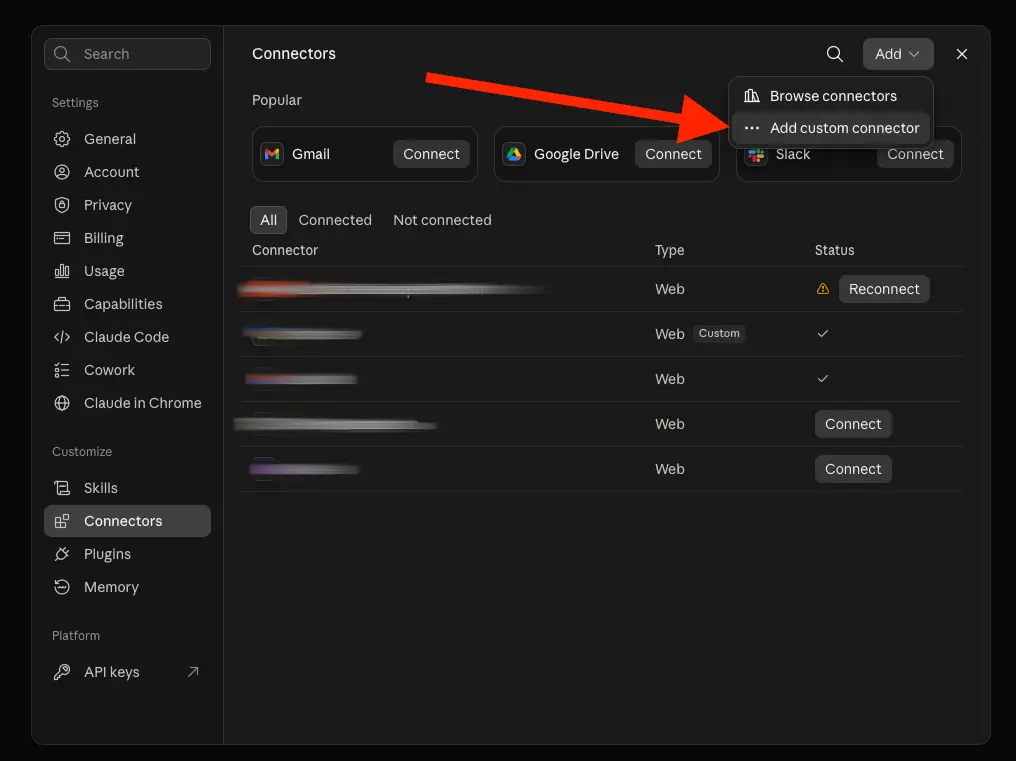Open the Plugins page
The image size is (1016, 761).
127,554
